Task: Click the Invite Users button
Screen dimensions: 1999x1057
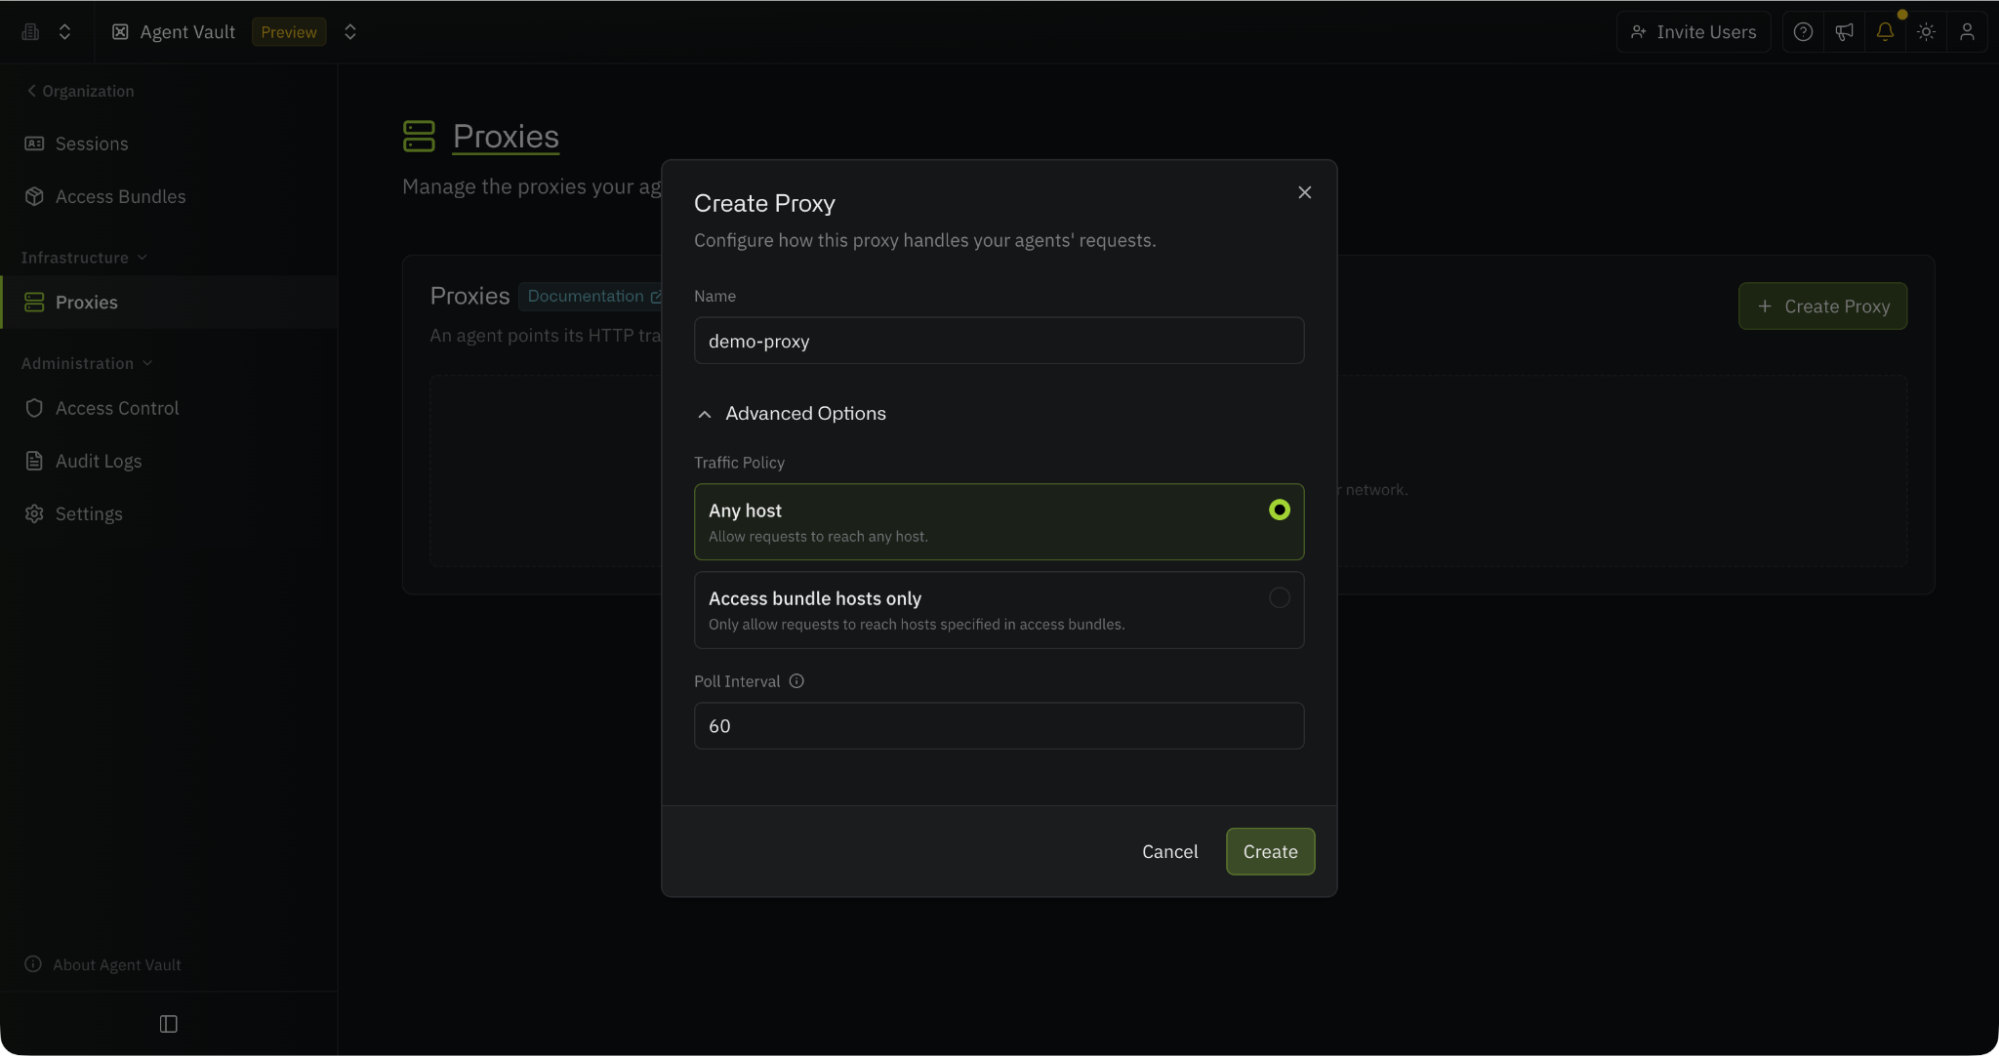Action: (x=1693, y=32)
